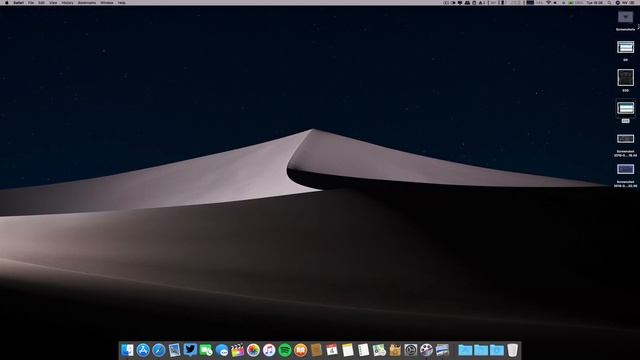The image size is (640, 360).
Task: Open the brown package box app in Dock
Action: (395, 350)
